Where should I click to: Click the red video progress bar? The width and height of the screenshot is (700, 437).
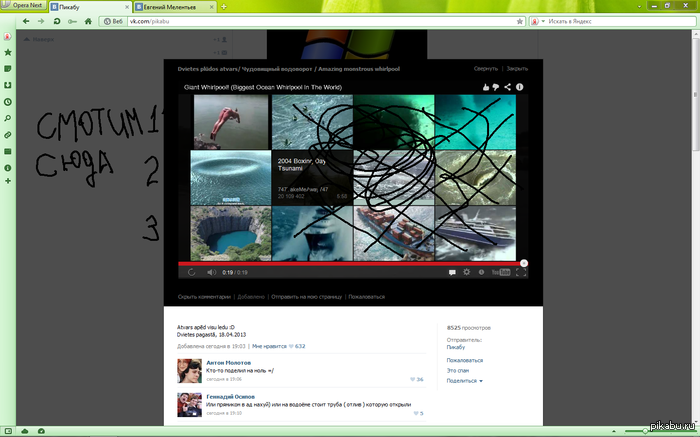[350, 263]
